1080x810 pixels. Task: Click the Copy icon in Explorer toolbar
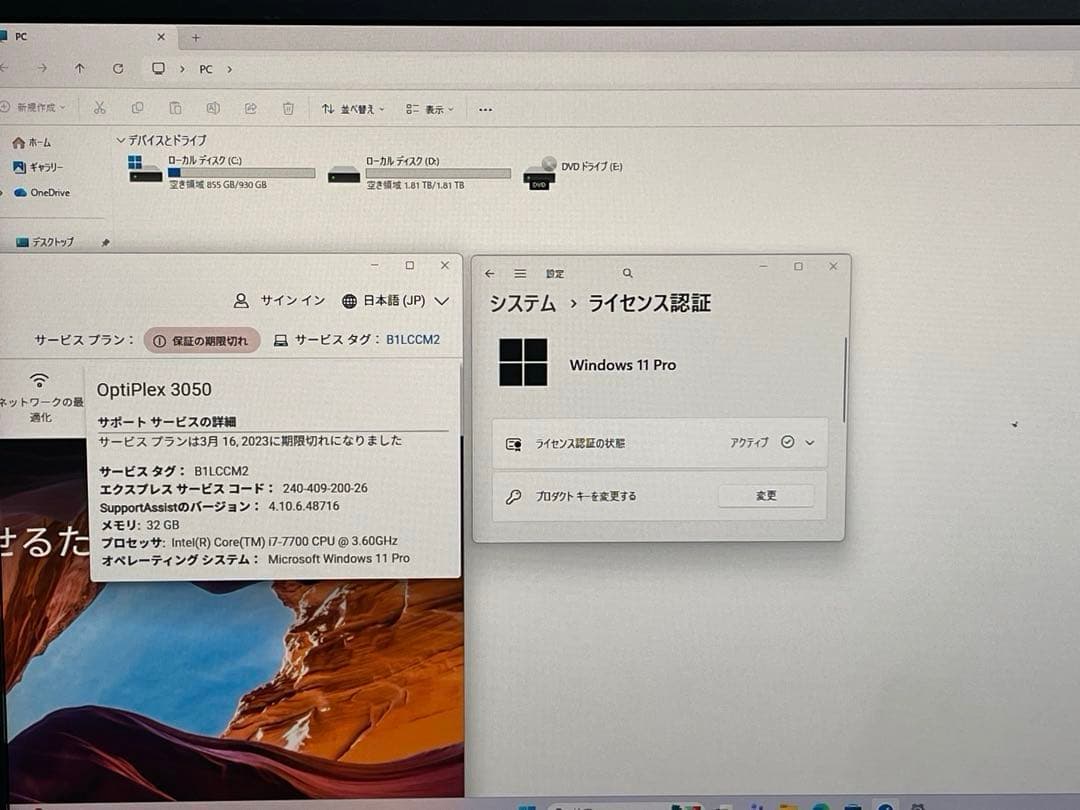138,107
